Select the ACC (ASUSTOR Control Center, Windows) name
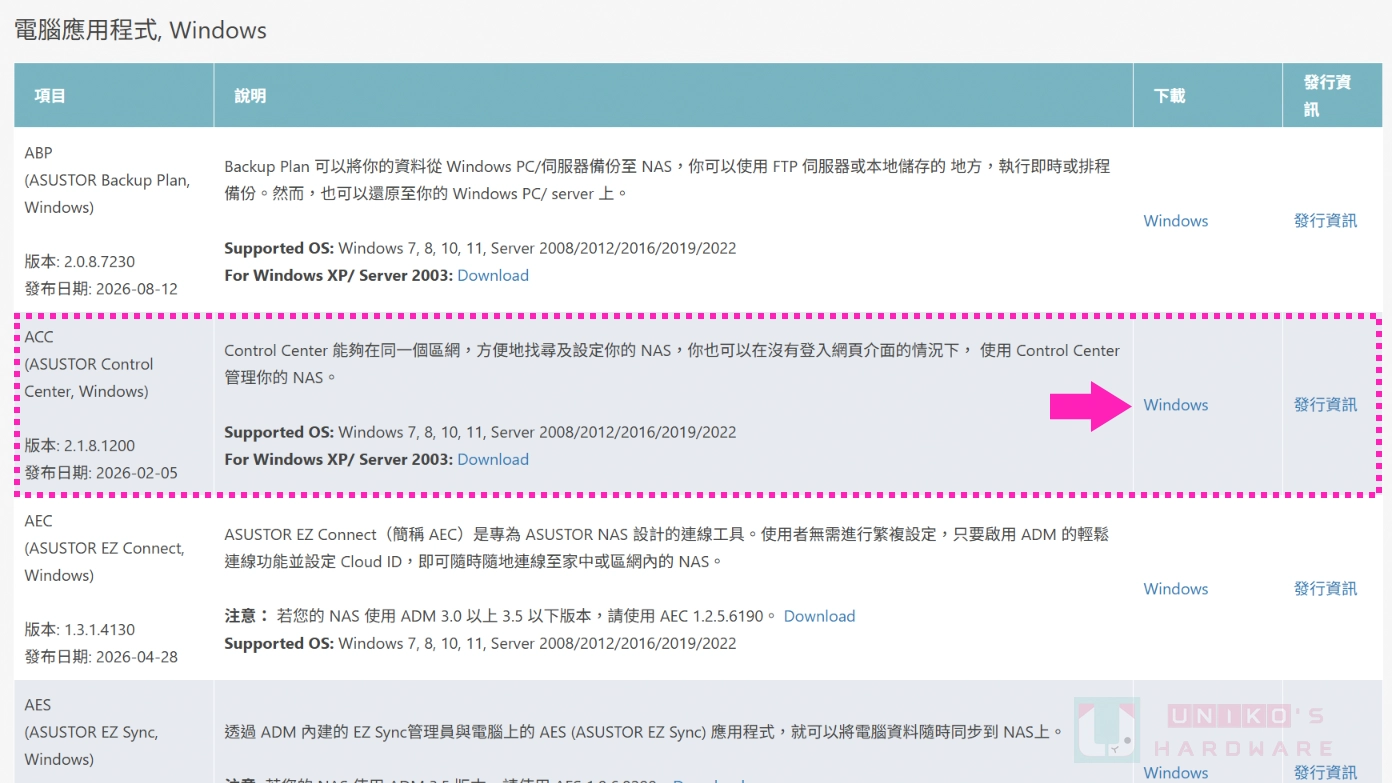 89,364
